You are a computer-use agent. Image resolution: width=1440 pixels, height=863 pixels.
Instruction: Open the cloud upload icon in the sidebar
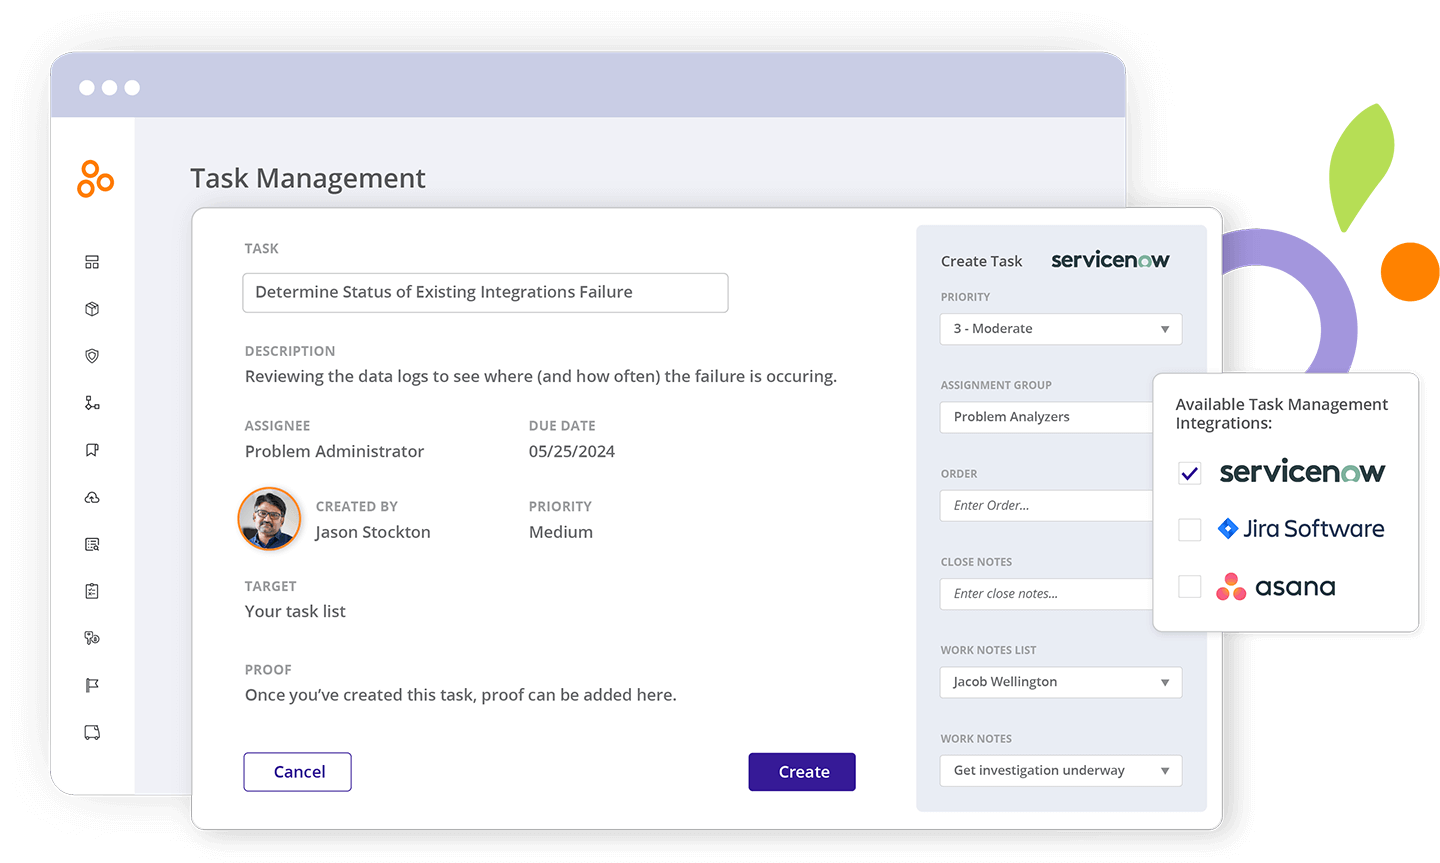pyautogui.click(x=92, y=497)
